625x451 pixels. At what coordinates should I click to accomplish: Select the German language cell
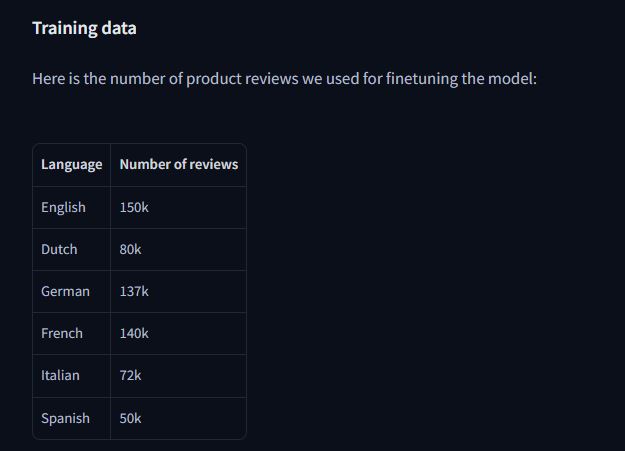[71, 291]
